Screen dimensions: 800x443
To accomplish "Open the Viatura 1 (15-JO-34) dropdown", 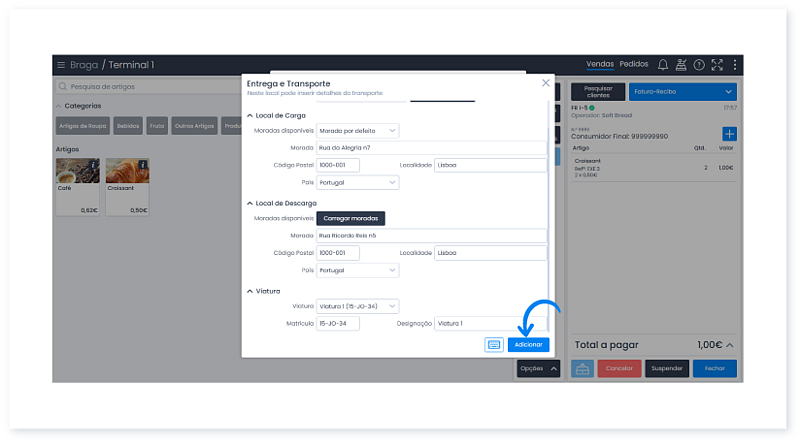I will pos(357,306).
